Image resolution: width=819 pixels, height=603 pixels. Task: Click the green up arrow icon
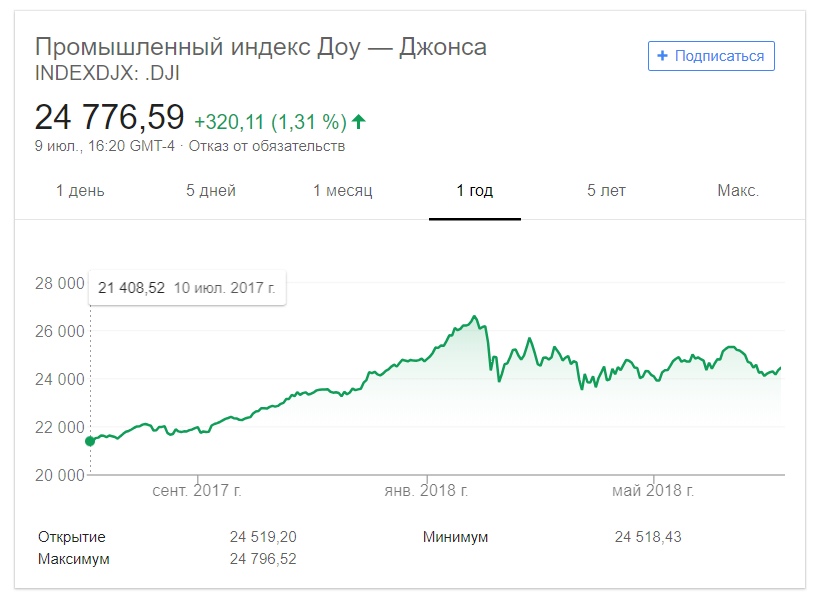point(359,122)
